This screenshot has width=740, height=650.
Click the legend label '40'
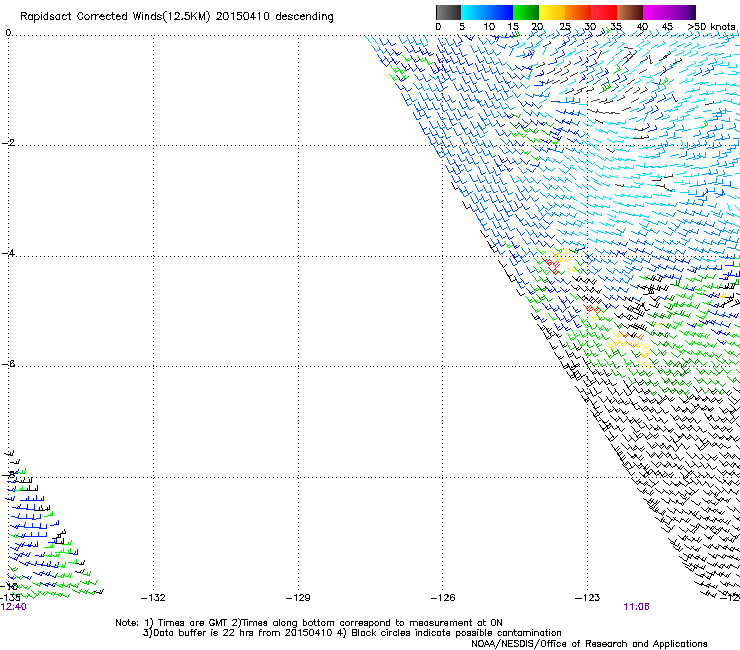tap(642, 26)
